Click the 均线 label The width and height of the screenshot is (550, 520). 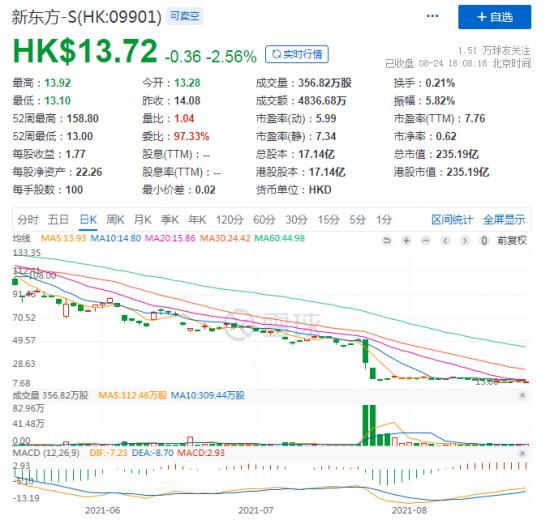21,238
